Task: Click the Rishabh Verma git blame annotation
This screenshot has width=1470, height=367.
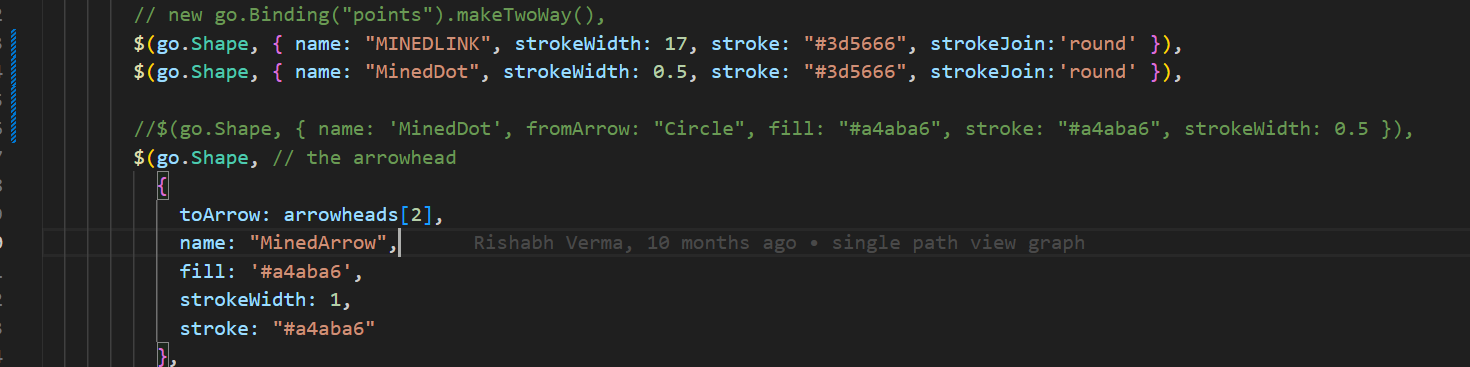Action: pos(635,243)
